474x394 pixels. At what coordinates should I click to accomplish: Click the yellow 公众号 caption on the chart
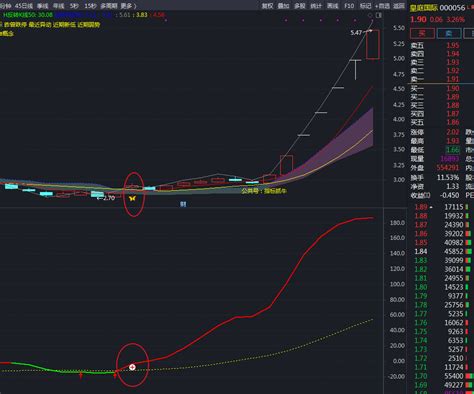[x=264, y=191]
